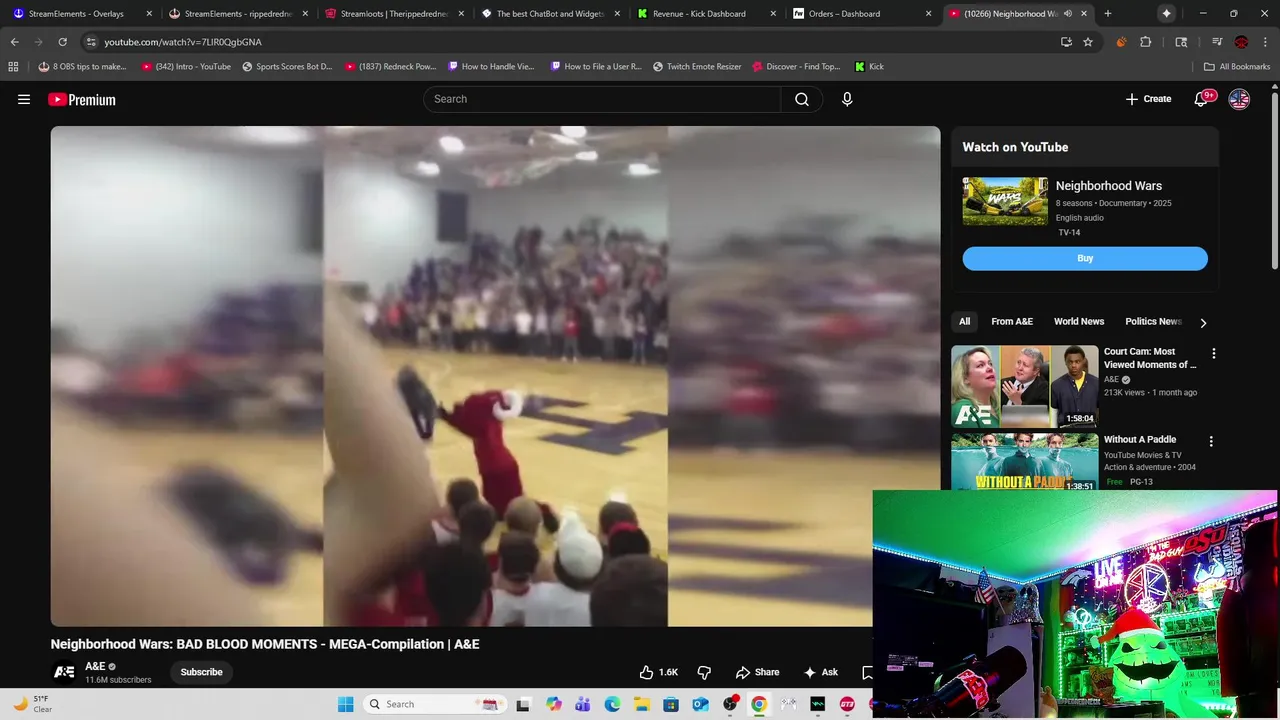The height and width of the screenshot is (720, 1280).
Task: Install app icon in address bar
Action: click(1066, 42)
